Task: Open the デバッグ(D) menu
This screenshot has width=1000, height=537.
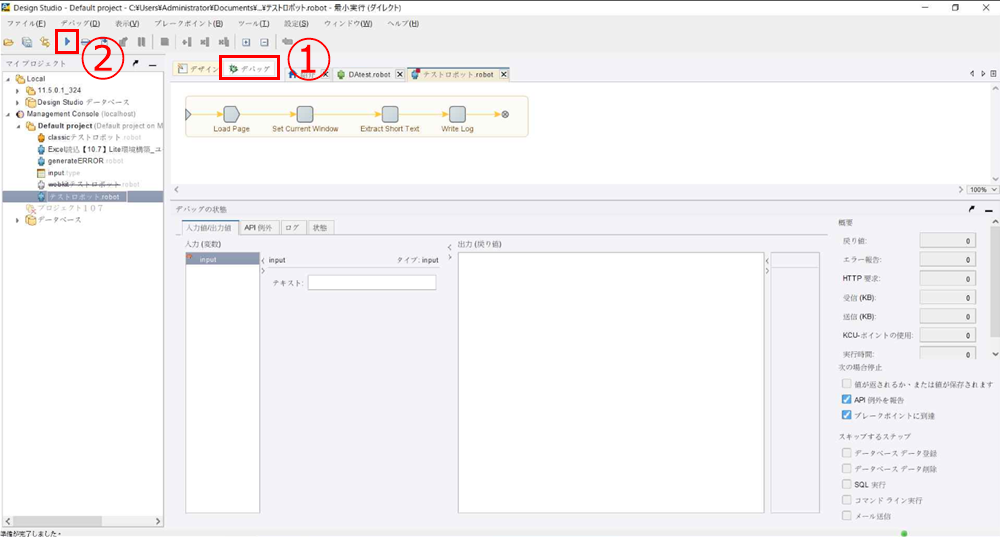Action: (80, 24)
